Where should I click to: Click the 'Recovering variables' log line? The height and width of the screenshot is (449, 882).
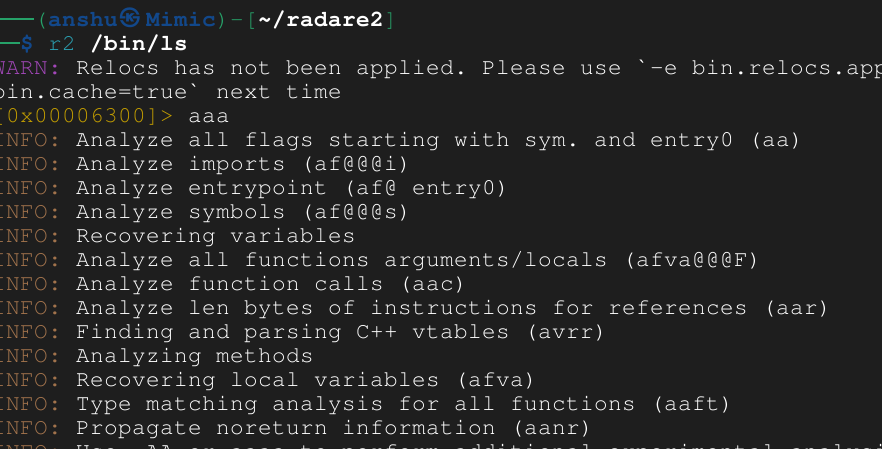[215, 236]
